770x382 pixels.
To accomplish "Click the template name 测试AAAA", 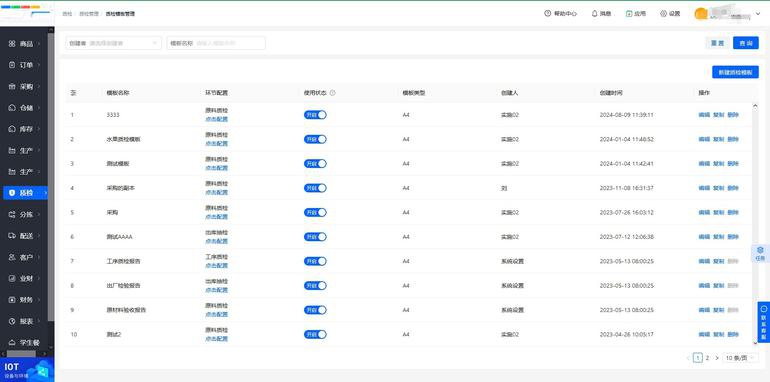I will pyautogui.click(x=119, y=237).
